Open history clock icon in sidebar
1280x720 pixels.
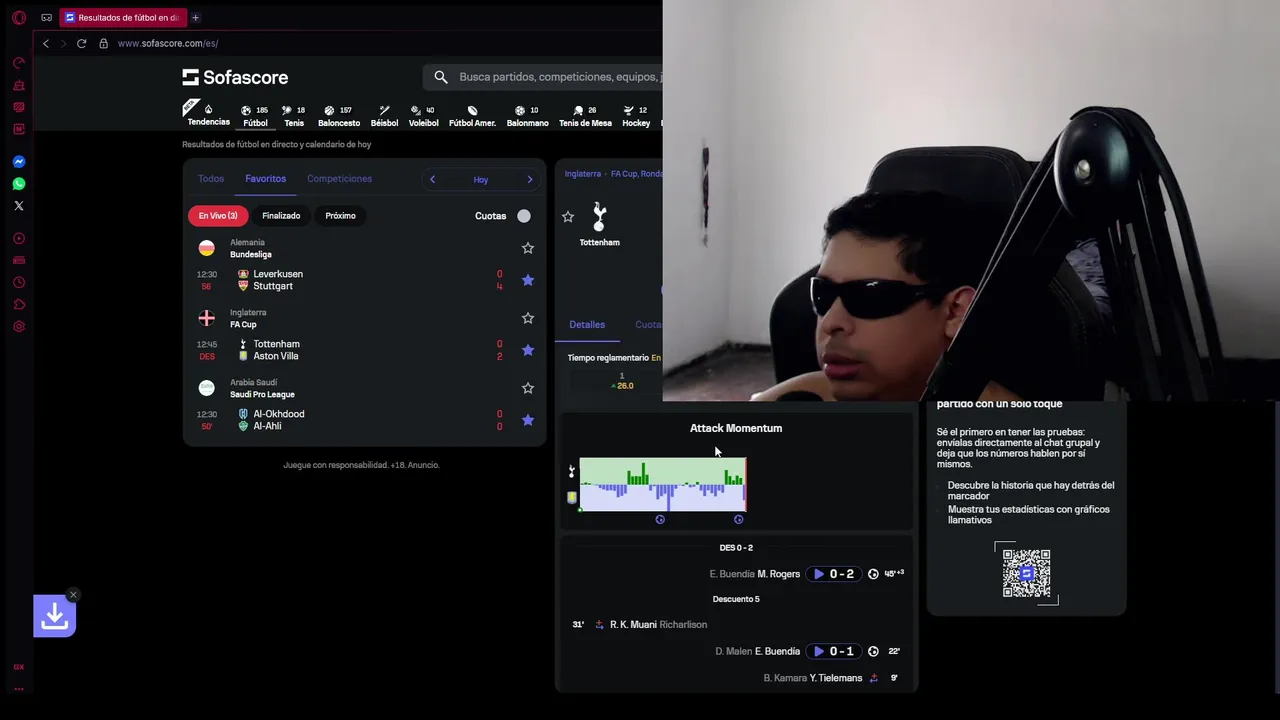[x=19, y=282]
